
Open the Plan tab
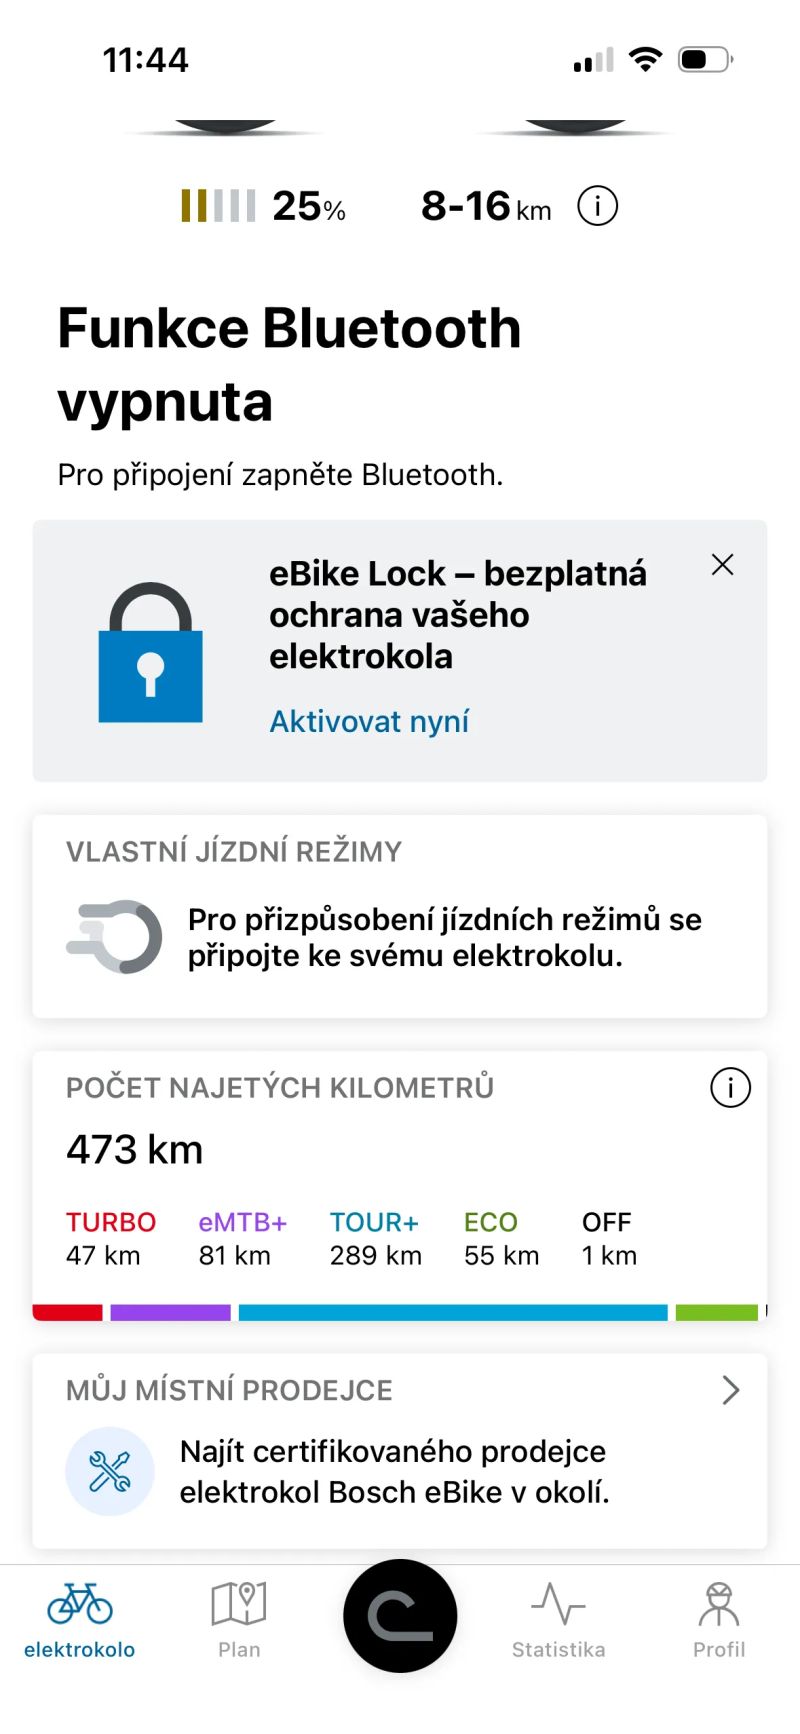(x=239, y=1620)
